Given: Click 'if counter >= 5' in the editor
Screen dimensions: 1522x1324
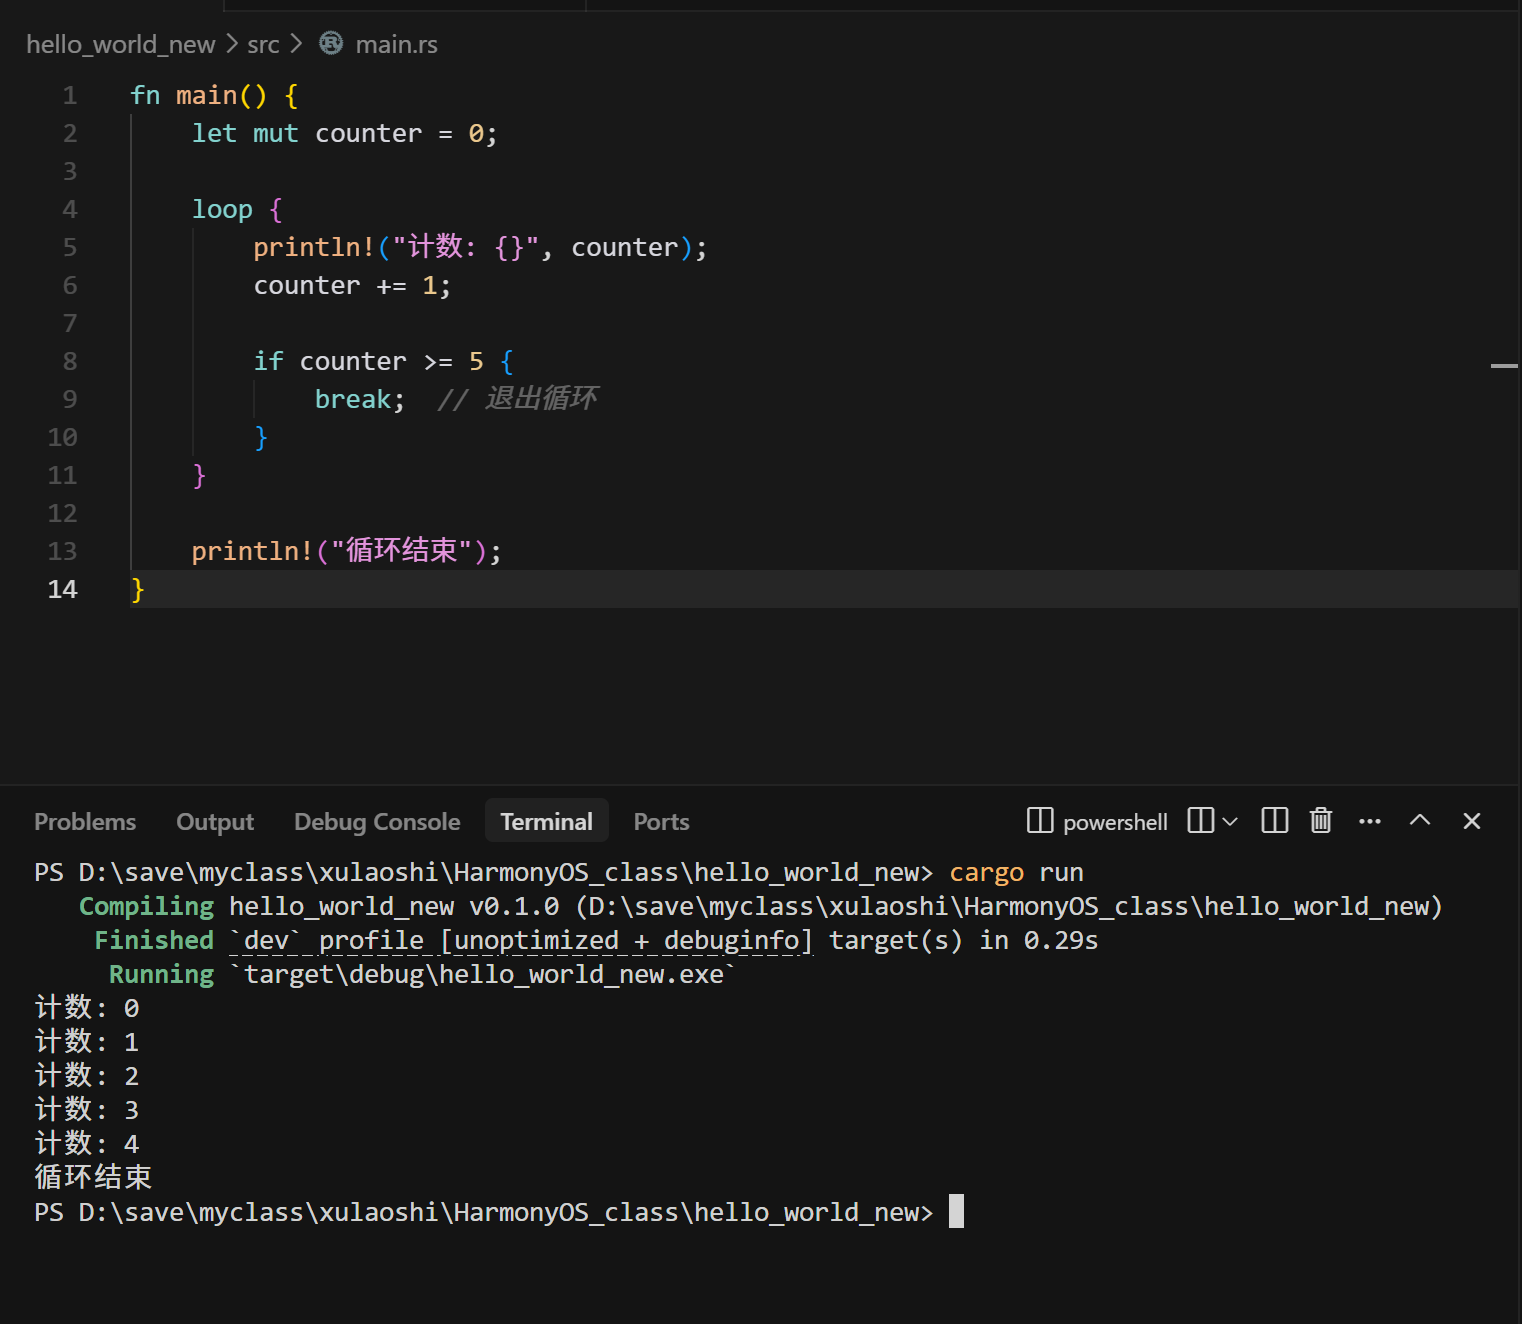Looking at the screenshot, I should 368,361.
